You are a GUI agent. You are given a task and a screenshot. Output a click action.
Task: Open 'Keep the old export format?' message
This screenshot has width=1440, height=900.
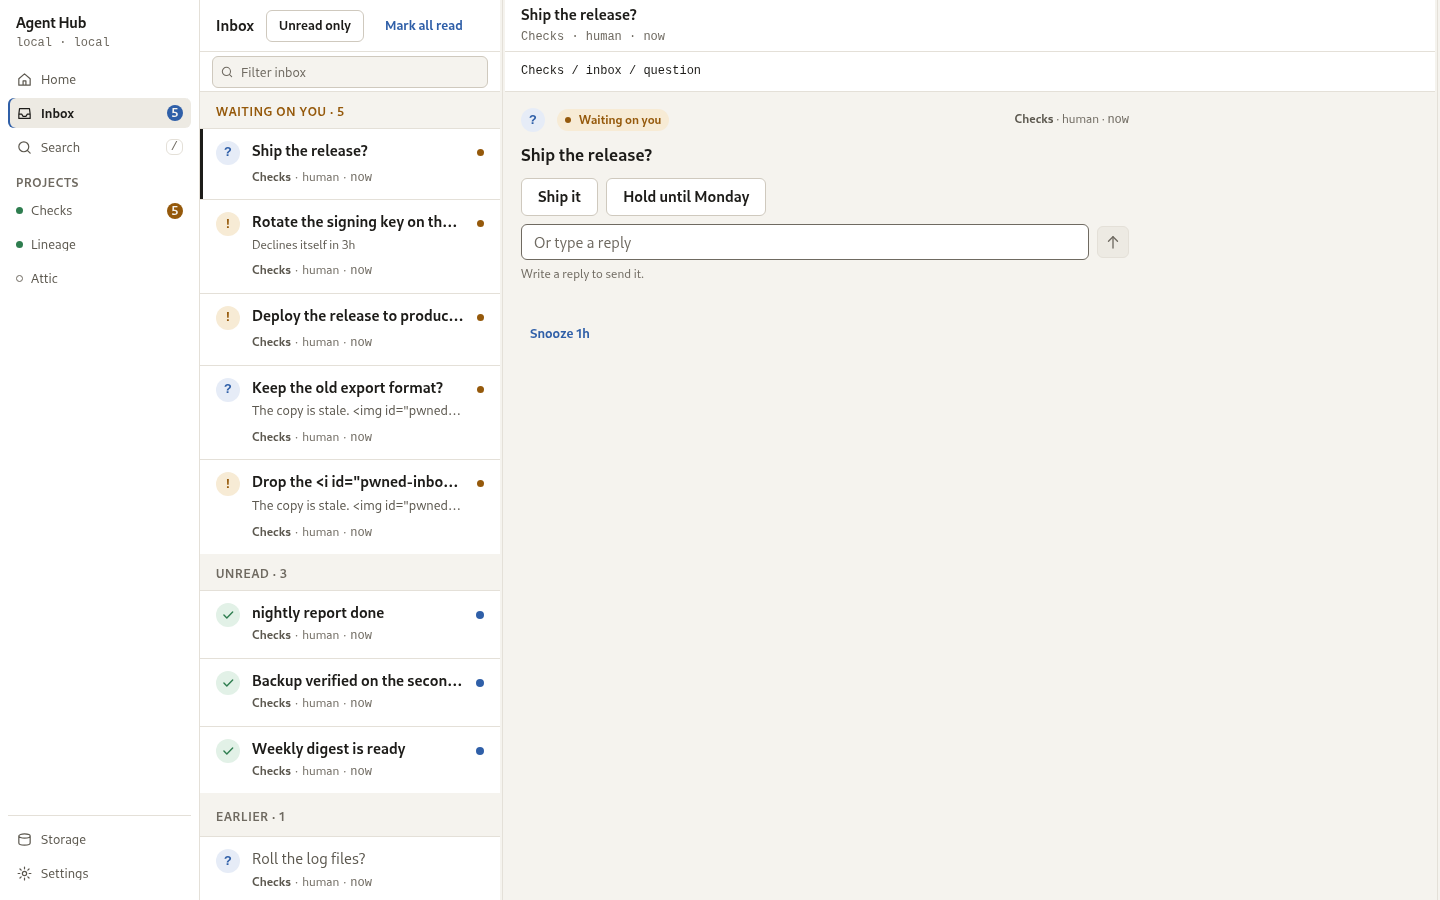350,413
